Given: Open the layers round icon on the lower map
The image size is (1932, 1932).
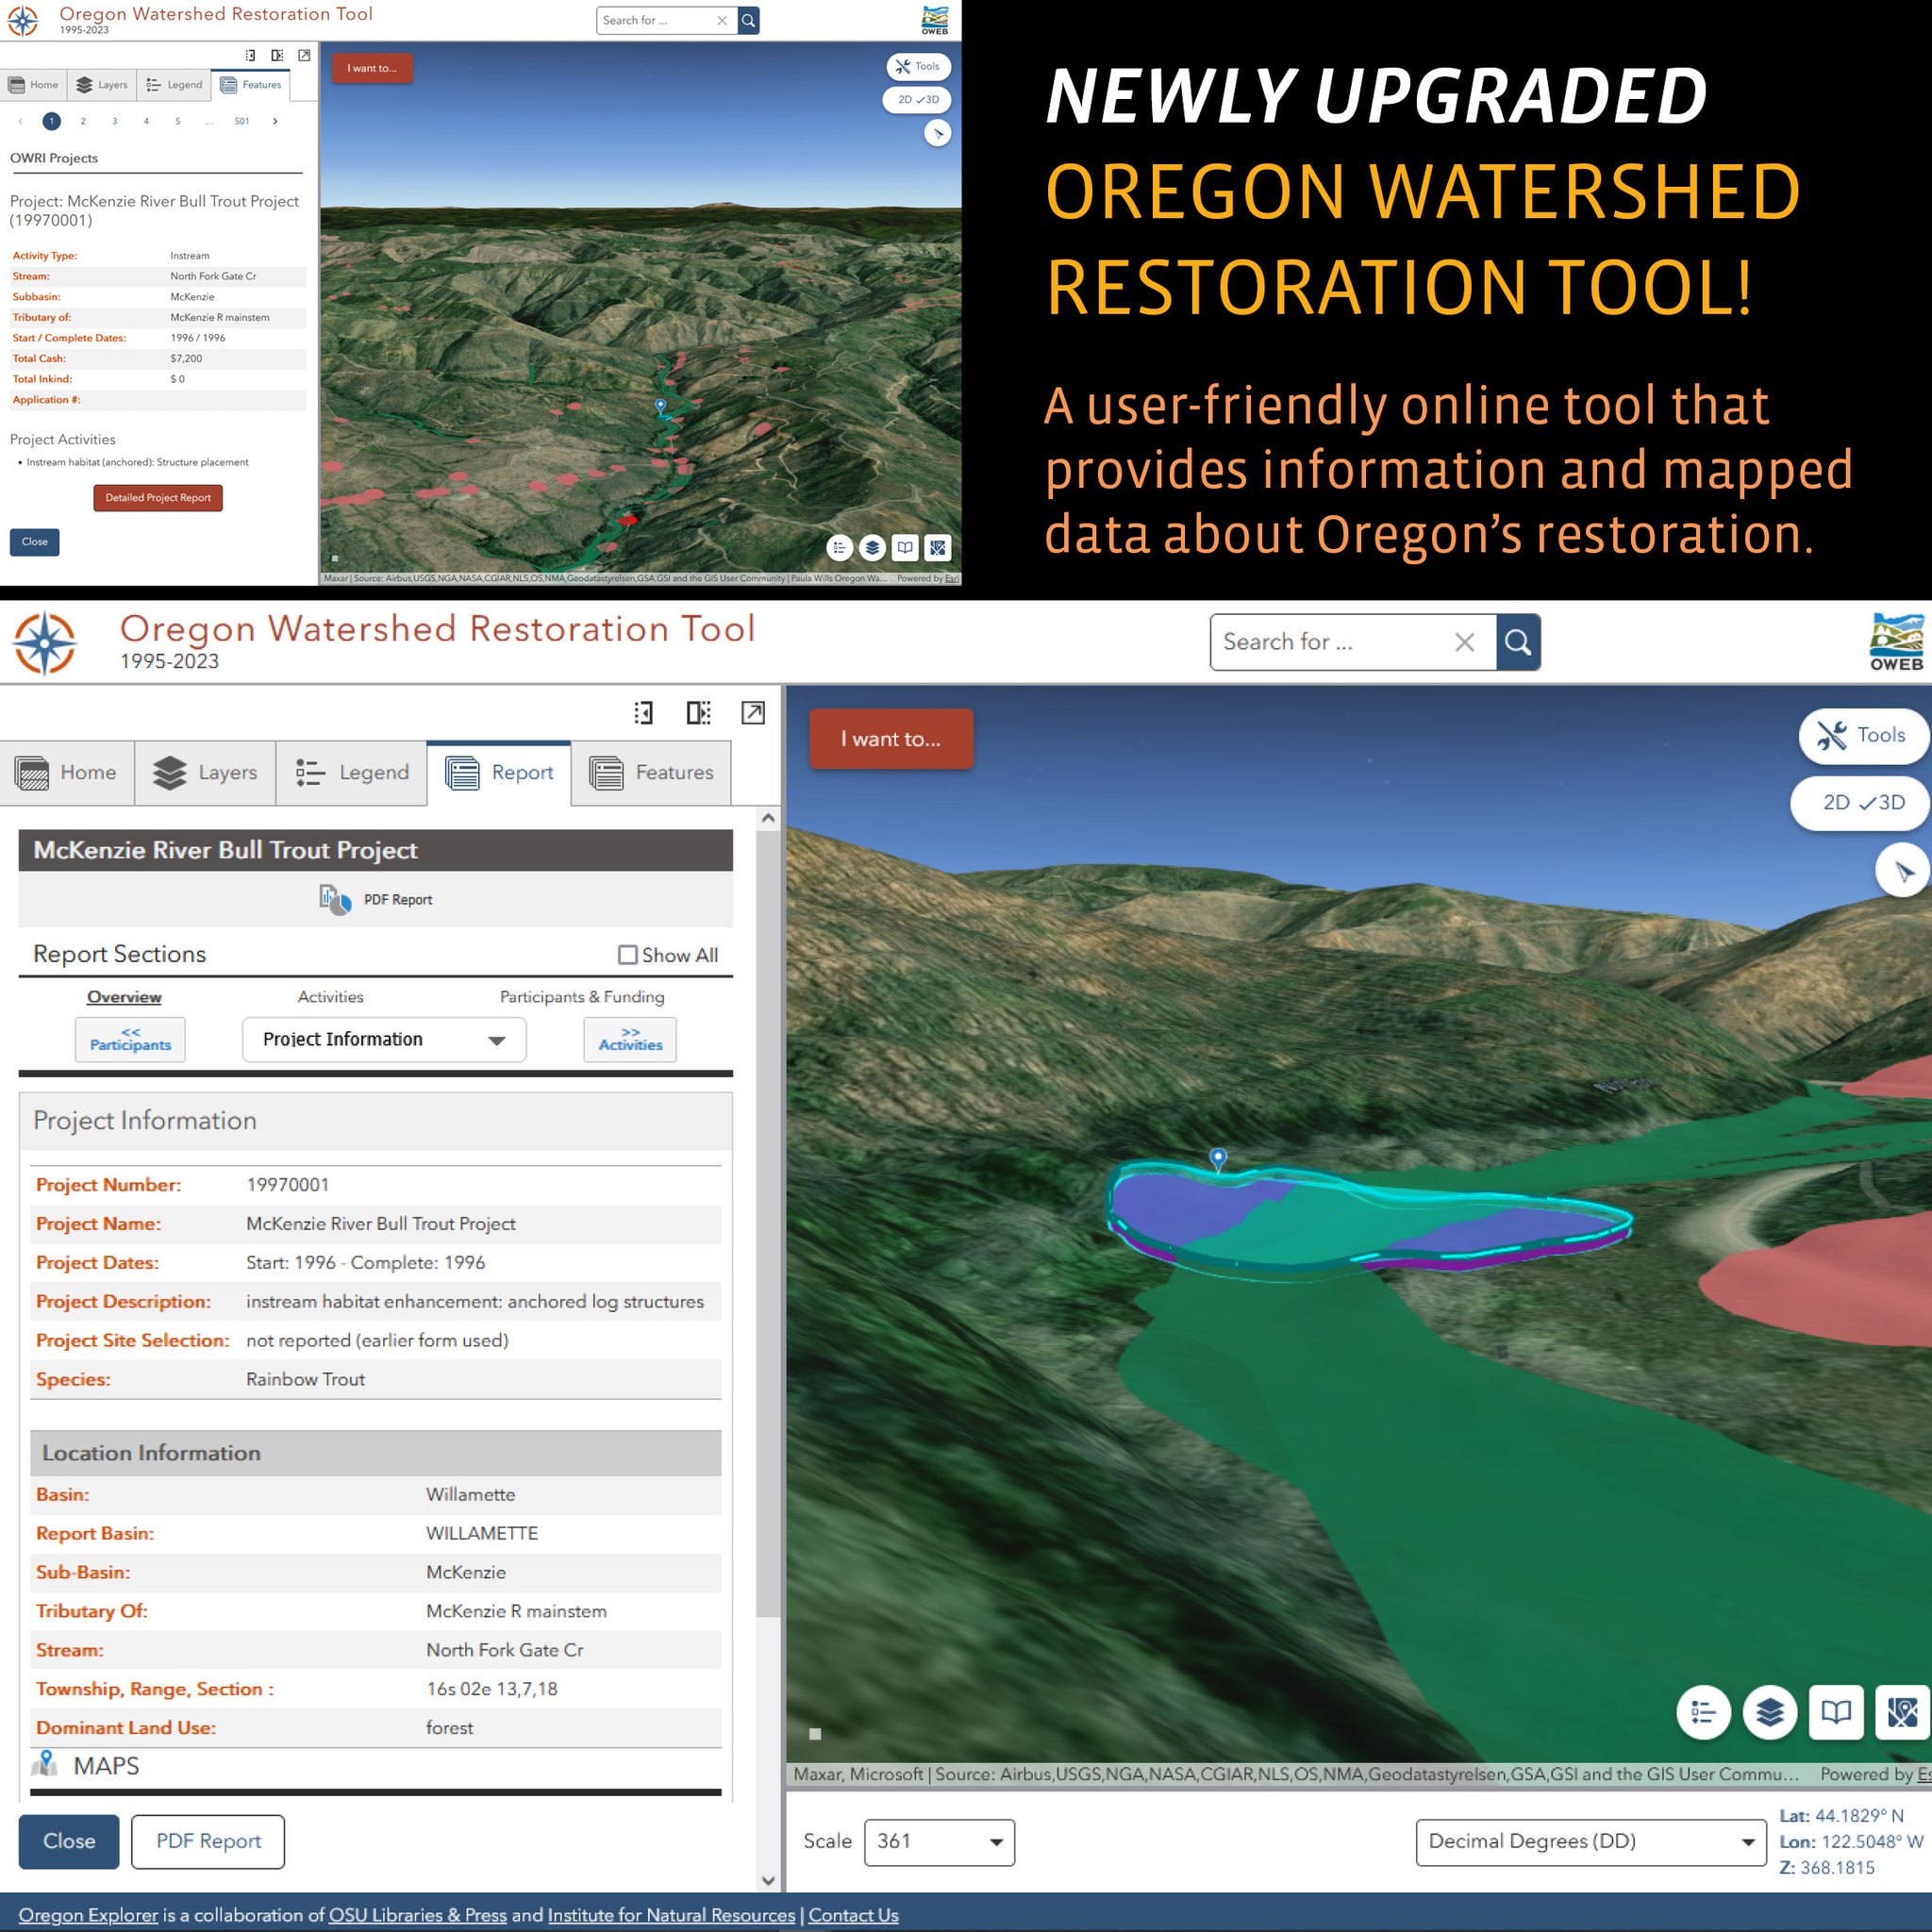Looking at the screenshot, I should click(x=1769, y=1712).
